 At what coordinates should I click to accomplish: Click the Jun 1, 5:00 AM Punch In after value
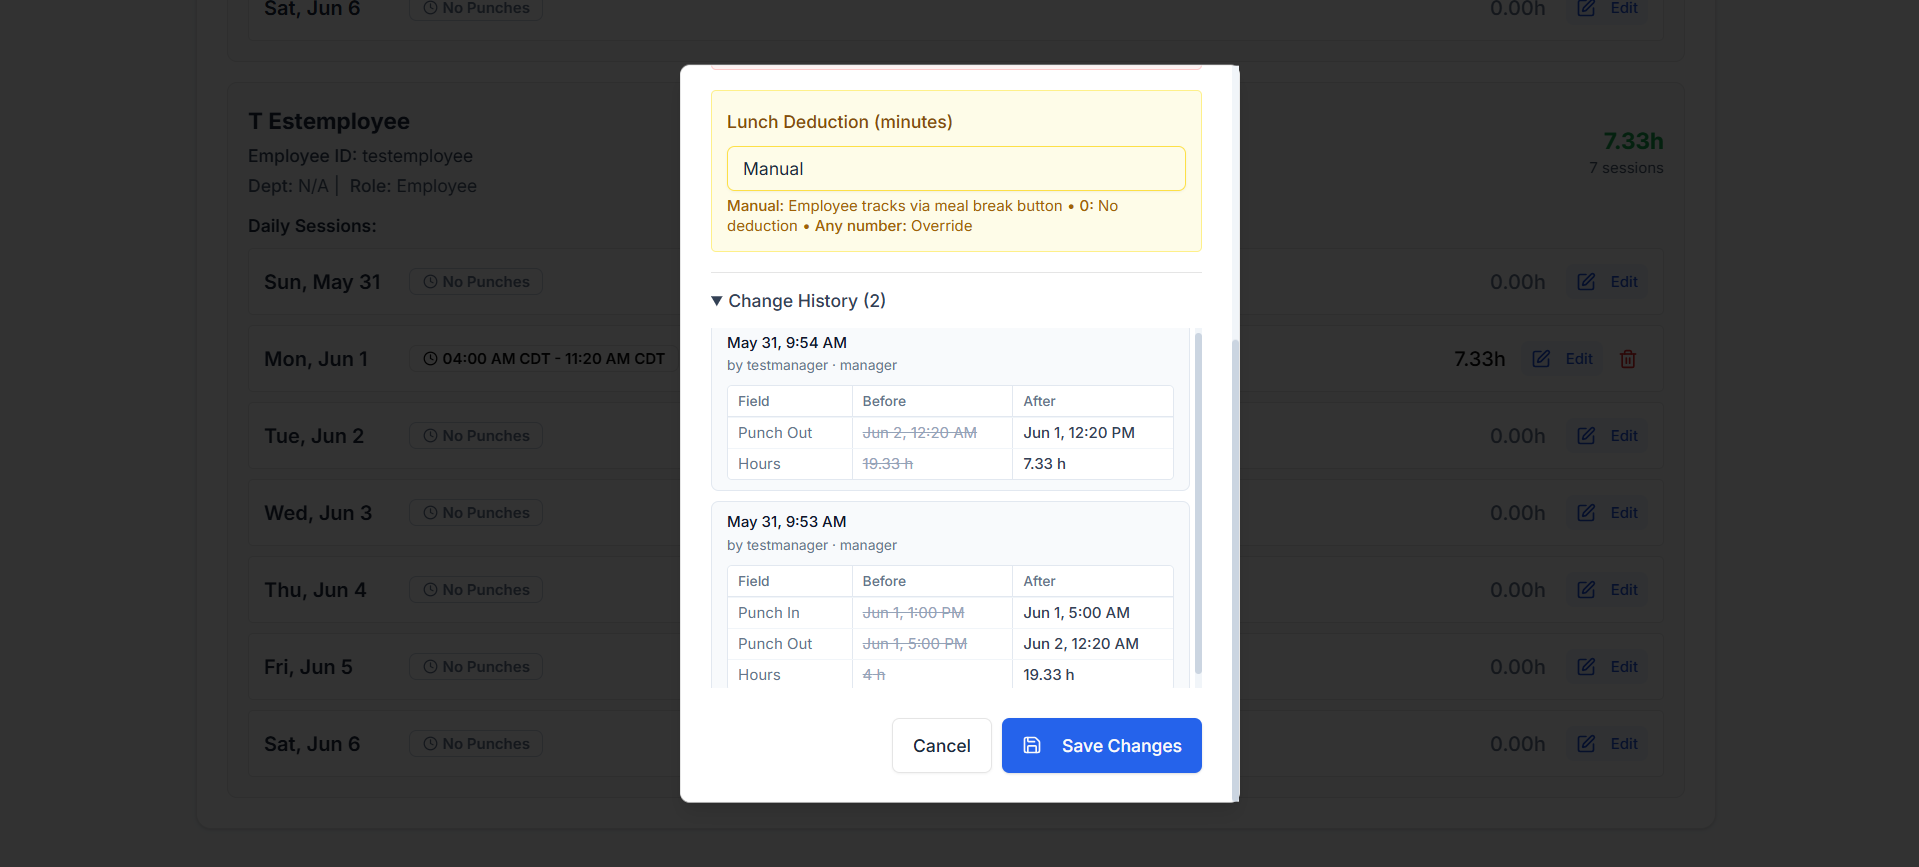pos(1076,613)
